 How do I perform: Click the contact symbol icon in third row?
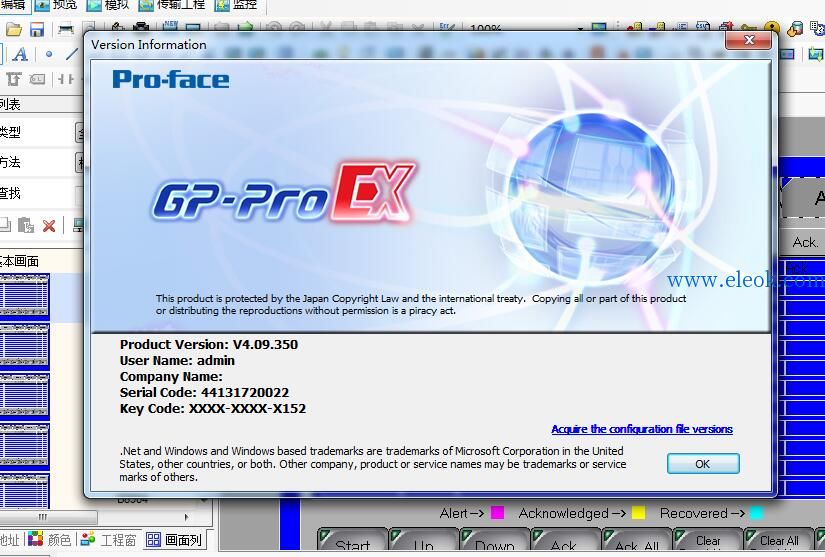[x=66, y=79]
